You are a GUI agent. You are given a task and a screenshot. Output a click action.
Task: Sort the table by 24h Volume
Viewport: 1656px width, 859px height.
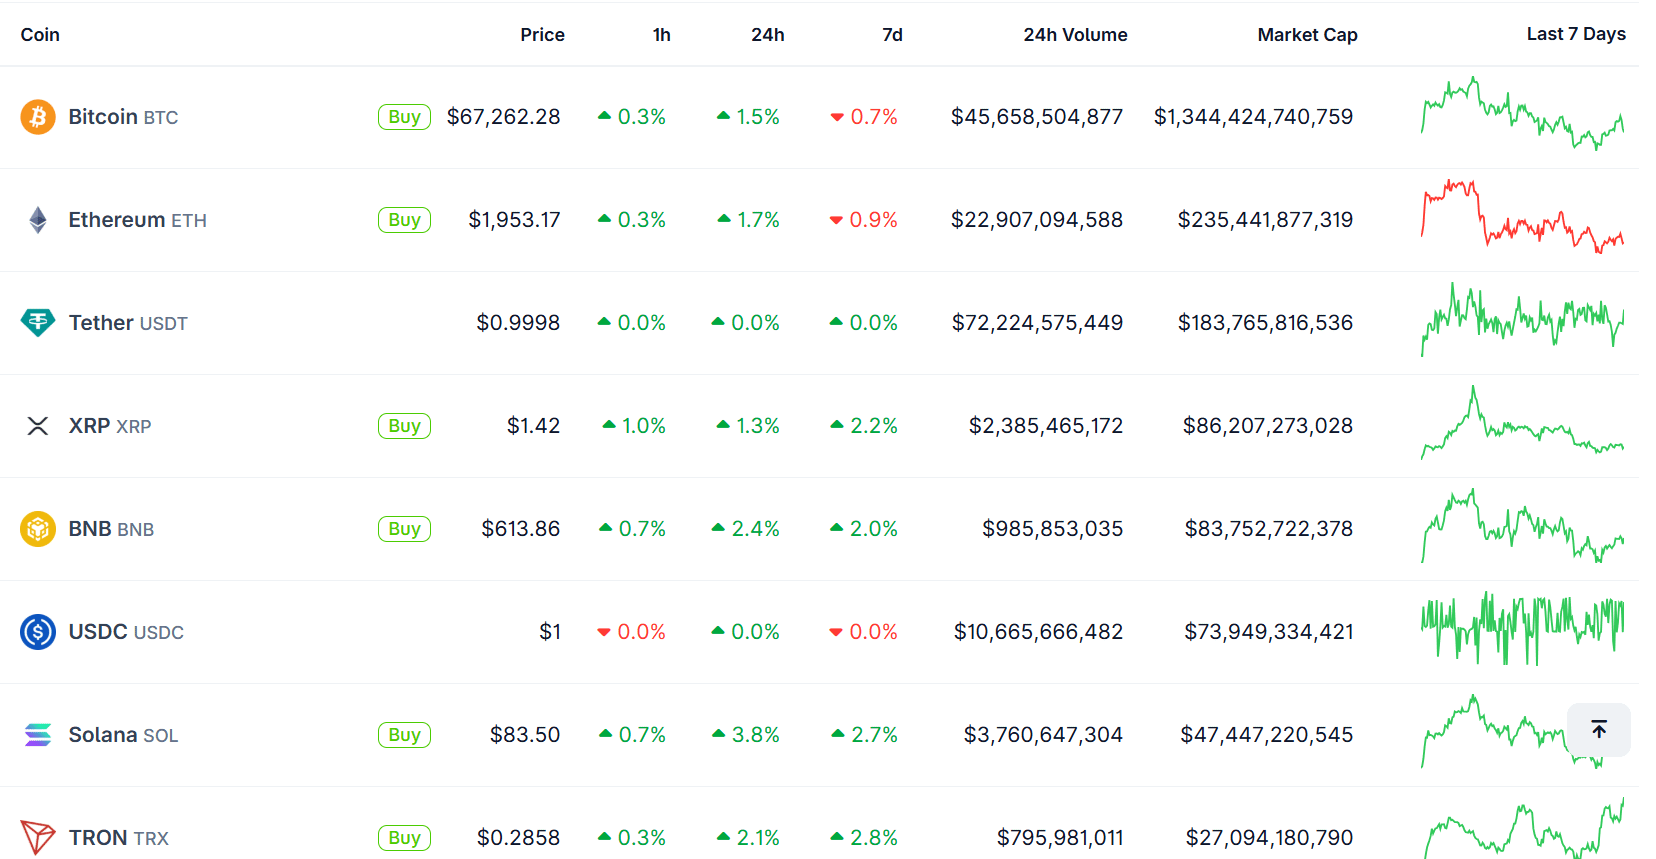pos(1075,34)
